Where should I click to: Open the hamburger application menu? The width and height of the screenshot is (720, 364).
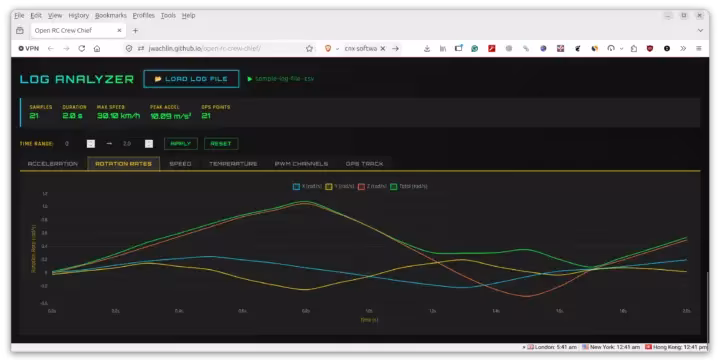699,48
